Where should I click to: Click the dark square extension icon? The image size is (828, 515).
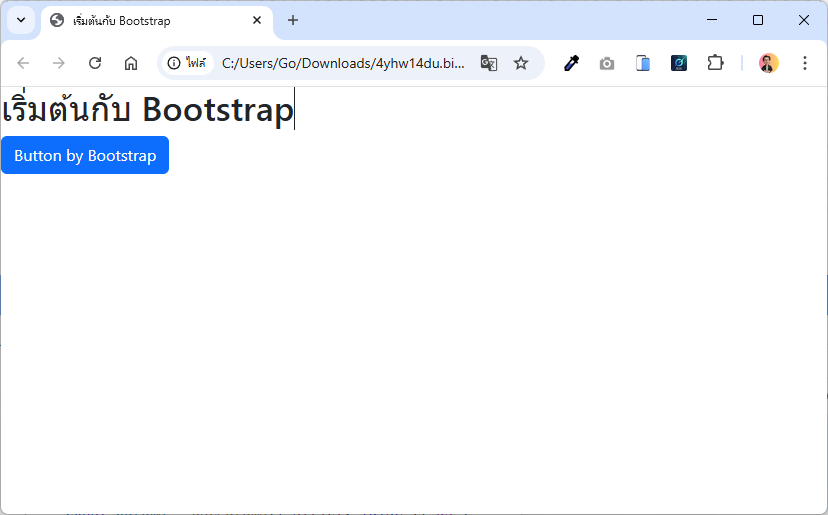click(679, 63)
